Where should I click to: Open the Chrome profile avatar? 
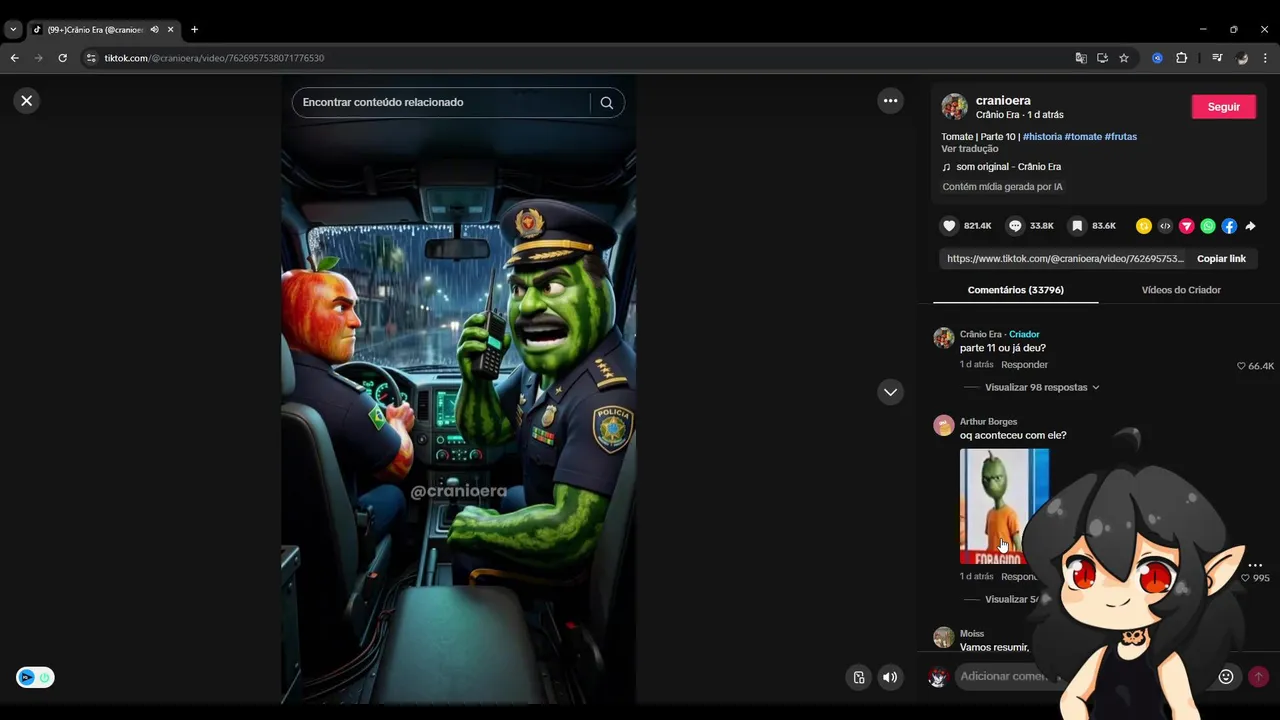pyautogui.click(x=1242, y=58)
